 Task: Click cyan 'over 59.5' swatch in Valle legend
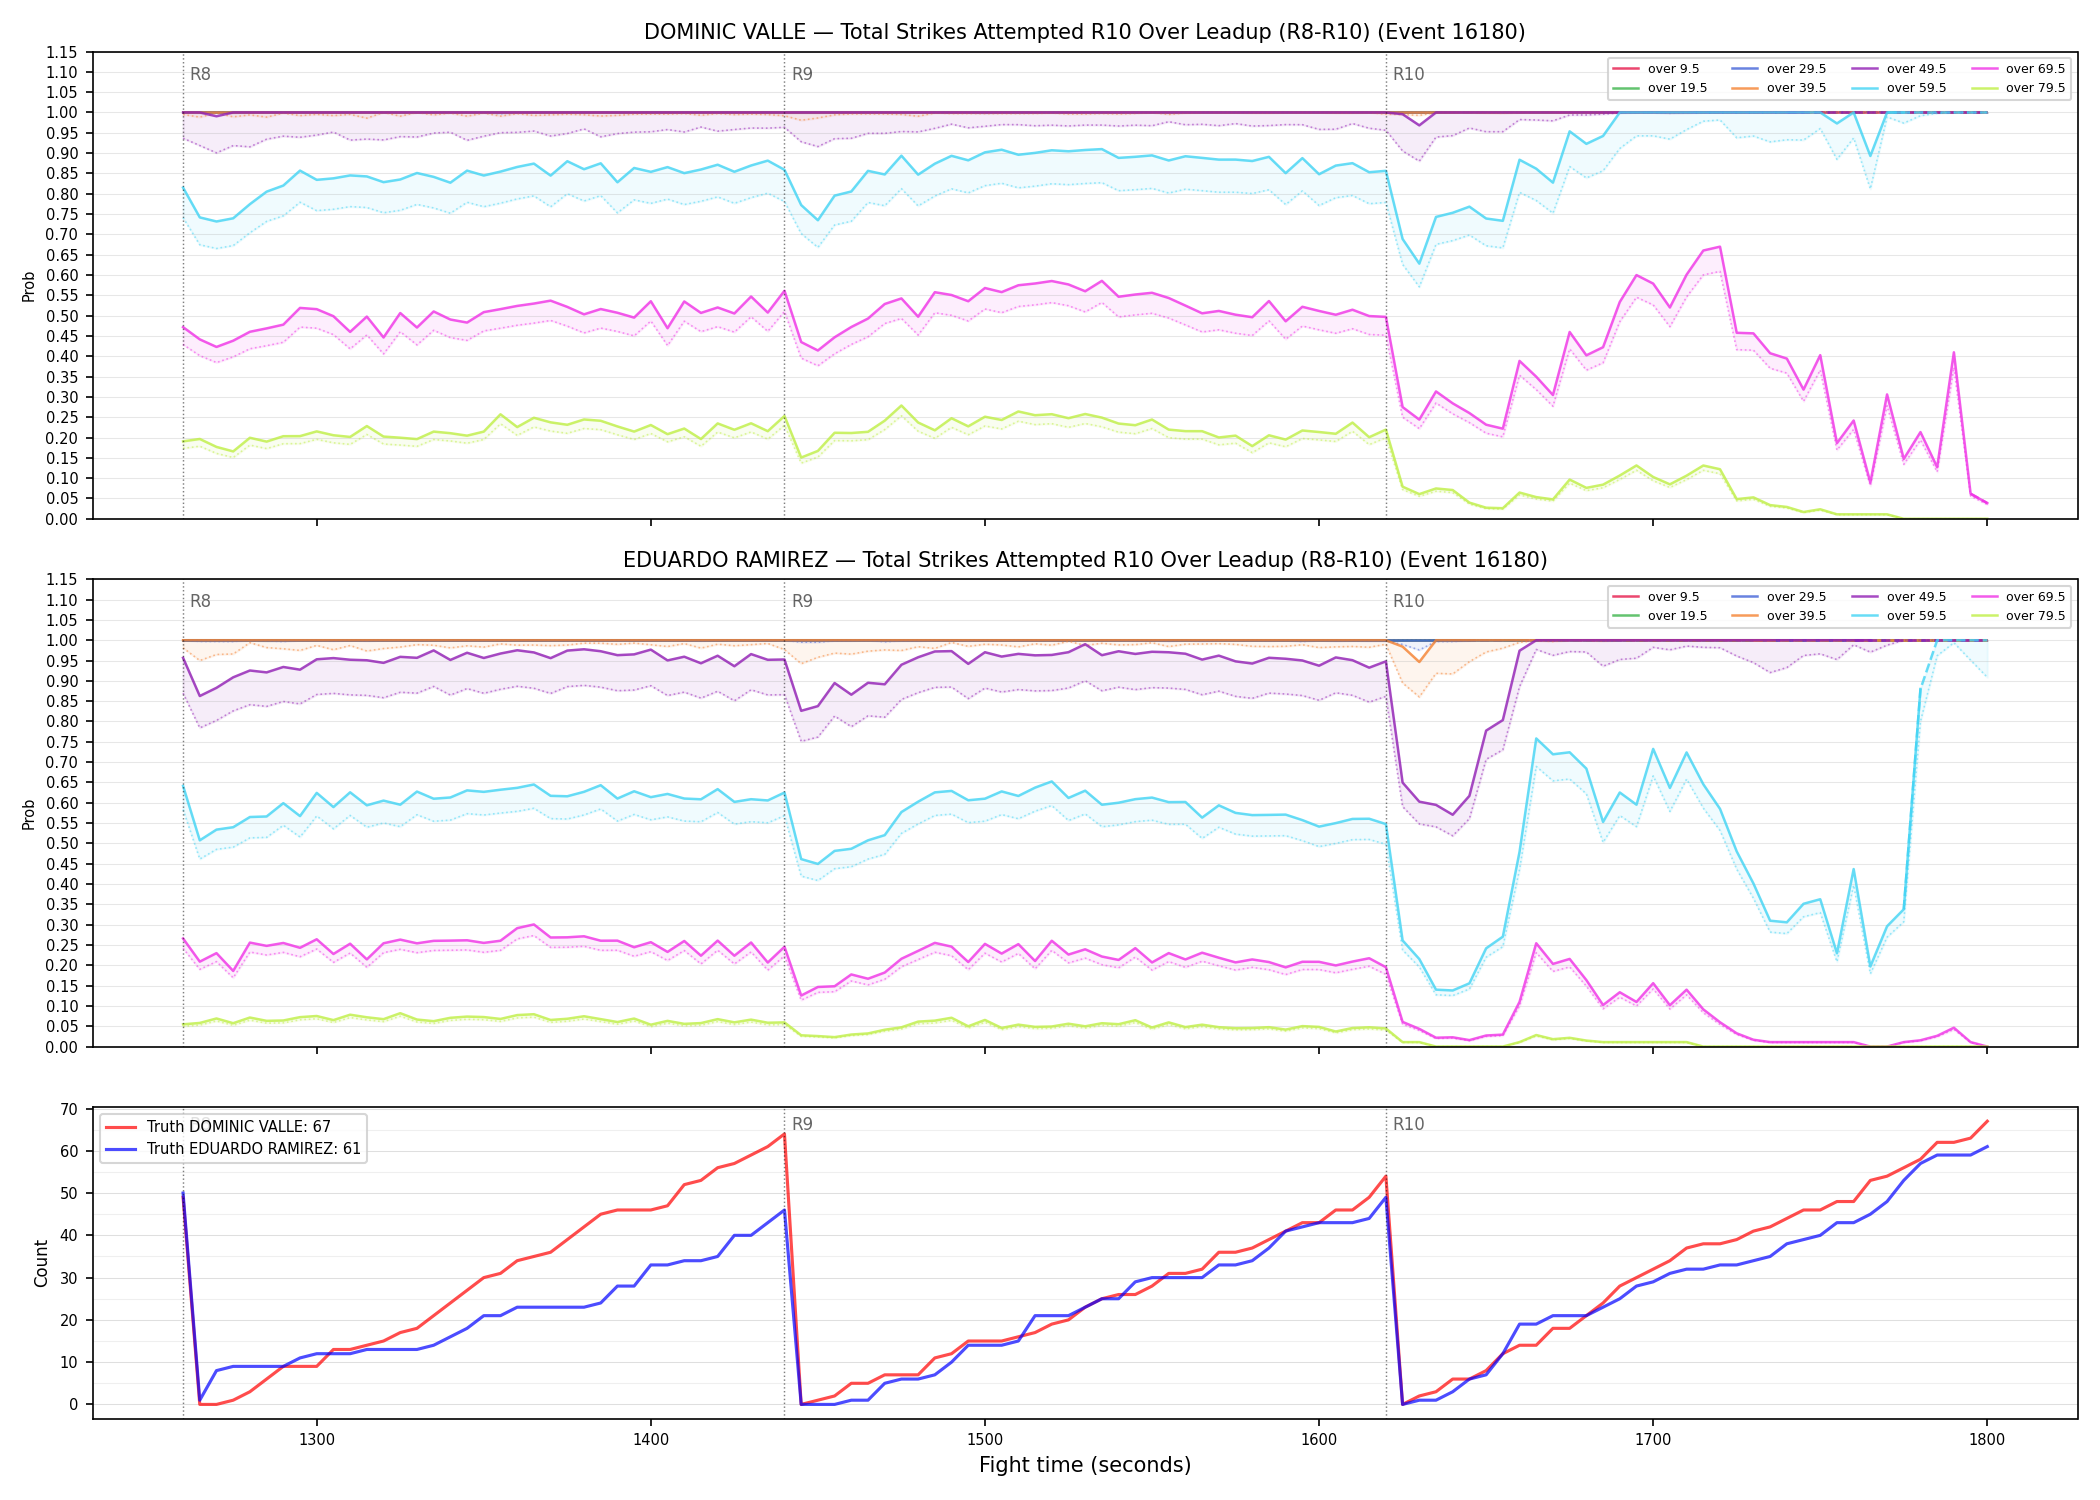coord(1864,88)
